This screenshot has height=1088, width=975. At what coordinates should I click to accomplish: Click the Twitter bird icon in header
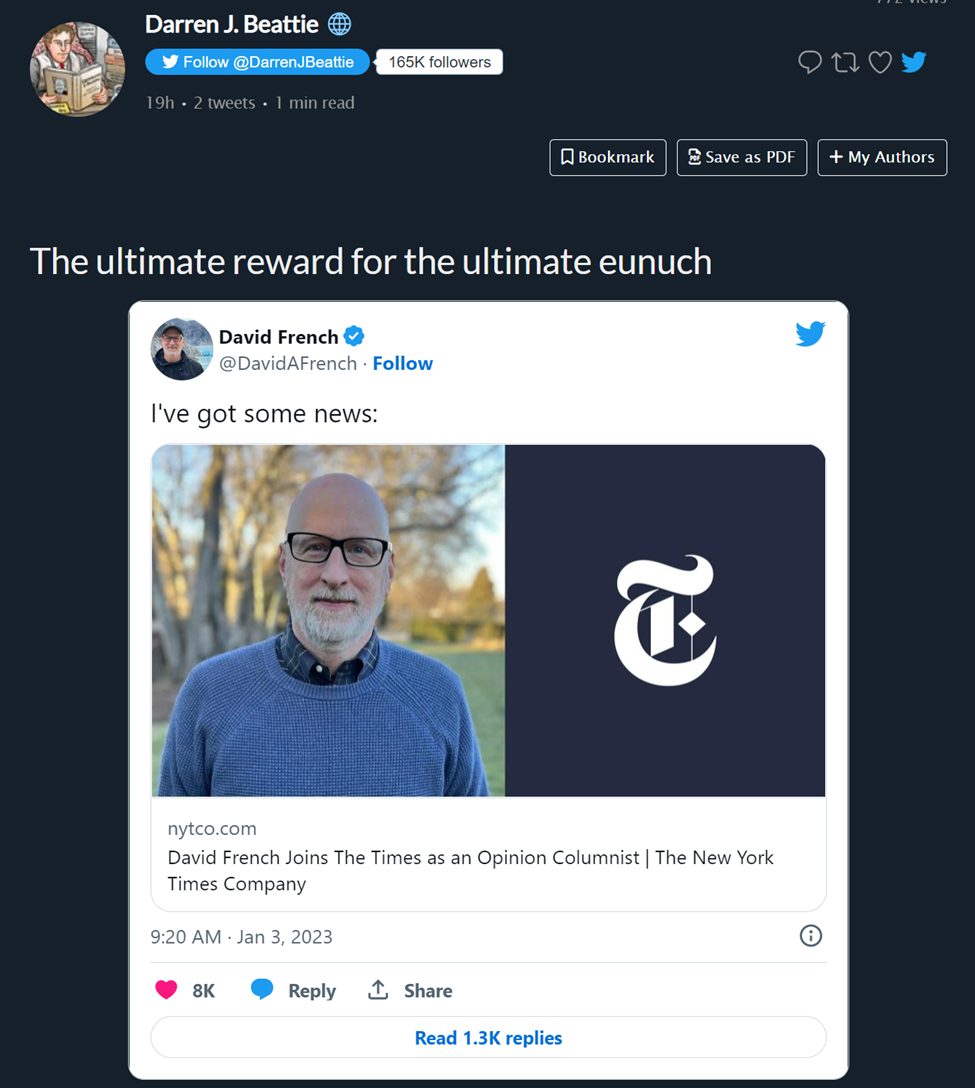(914, 63)
